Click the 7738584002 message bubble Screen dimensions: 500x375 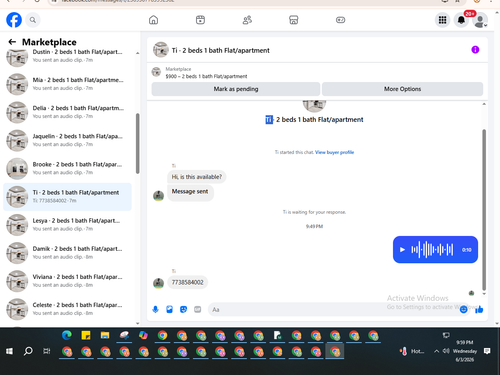pos(187,282)
